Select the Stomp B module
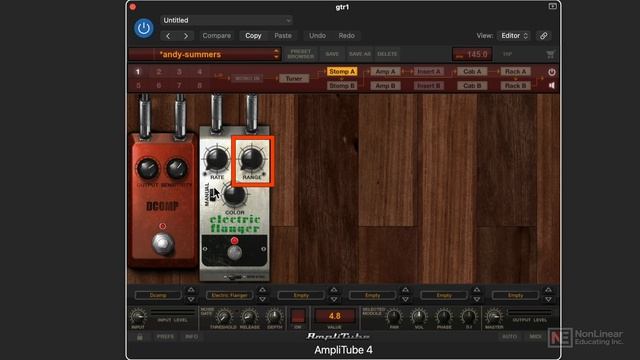640x360 pixels. click(x=342, y=86)
